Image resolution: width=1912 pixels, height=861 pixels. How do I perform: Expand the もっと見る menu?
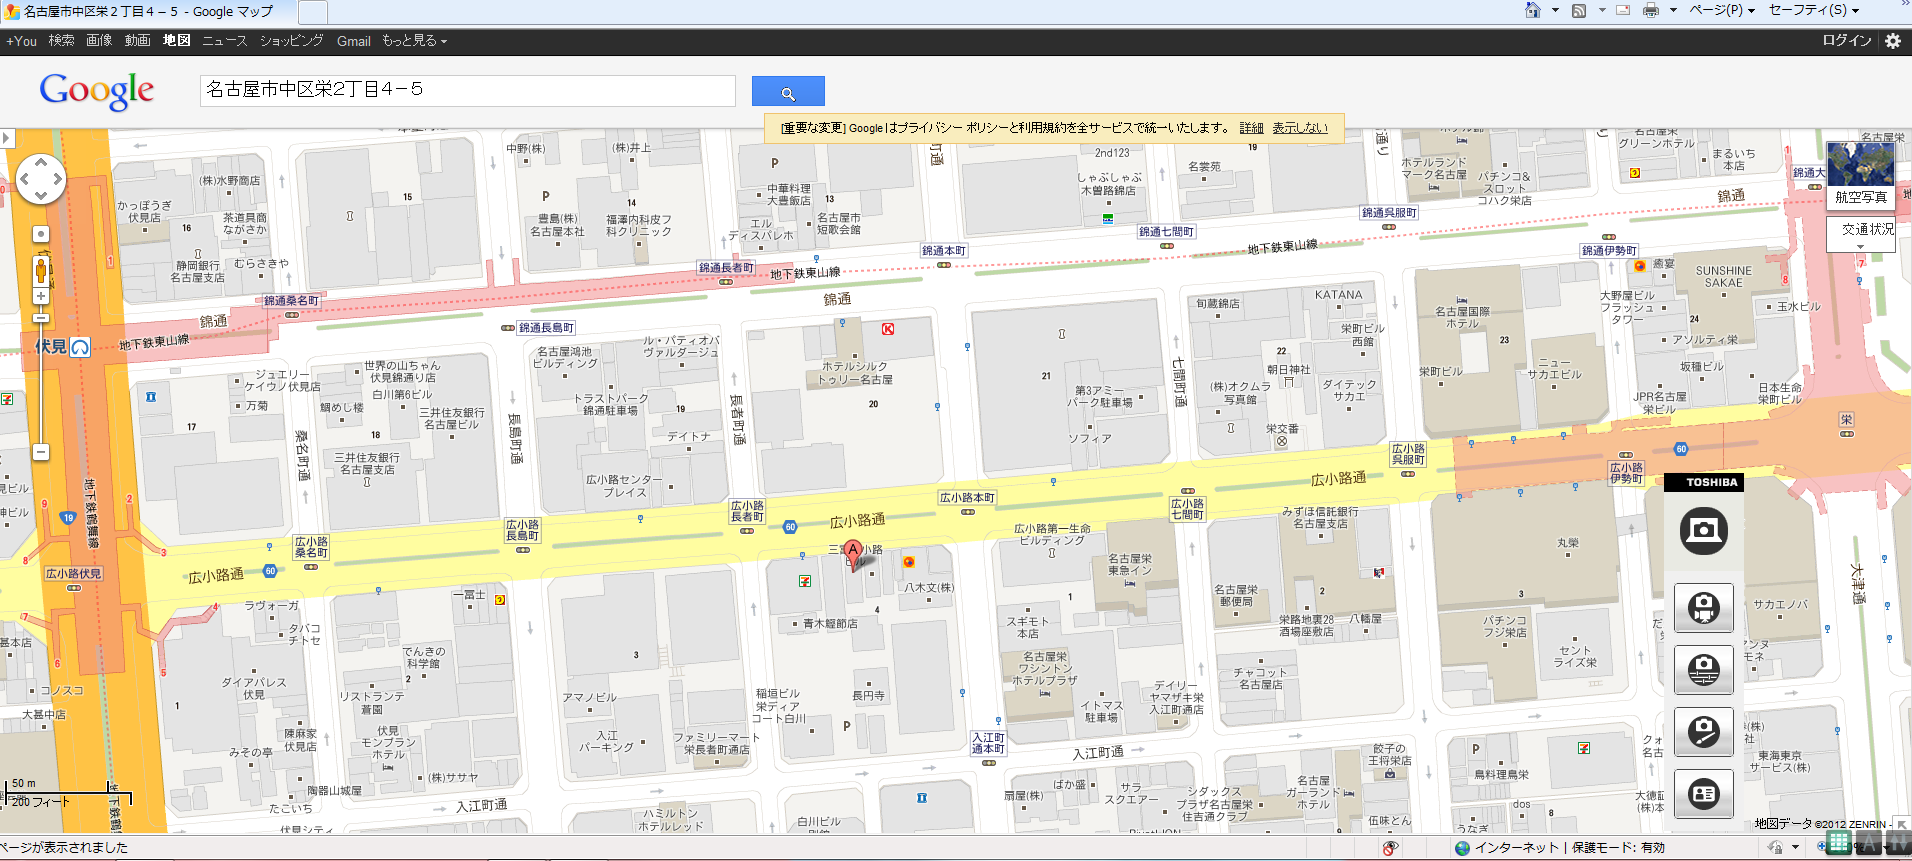click(414, 41)
